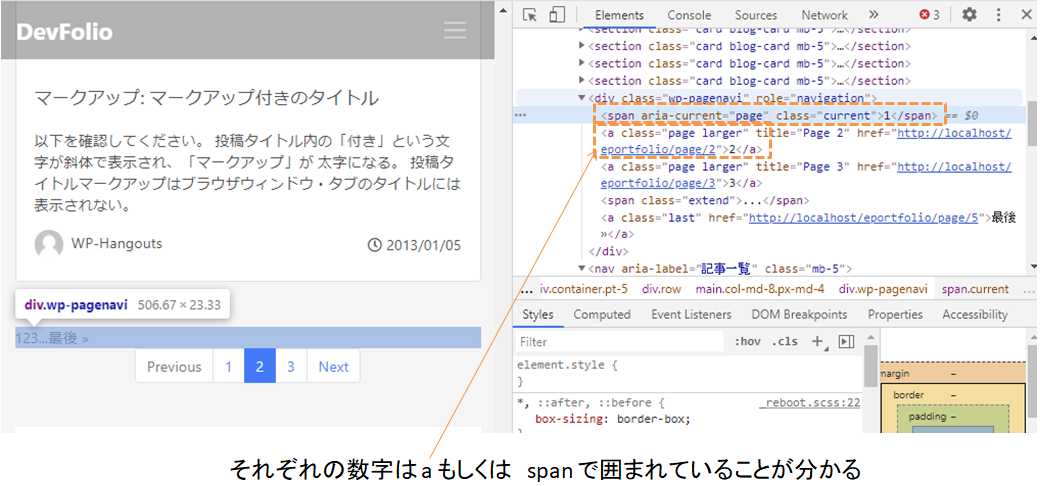Switch to the Elements tab
The height and width of the screenshot is (486, 1040).
pos(619,15)
